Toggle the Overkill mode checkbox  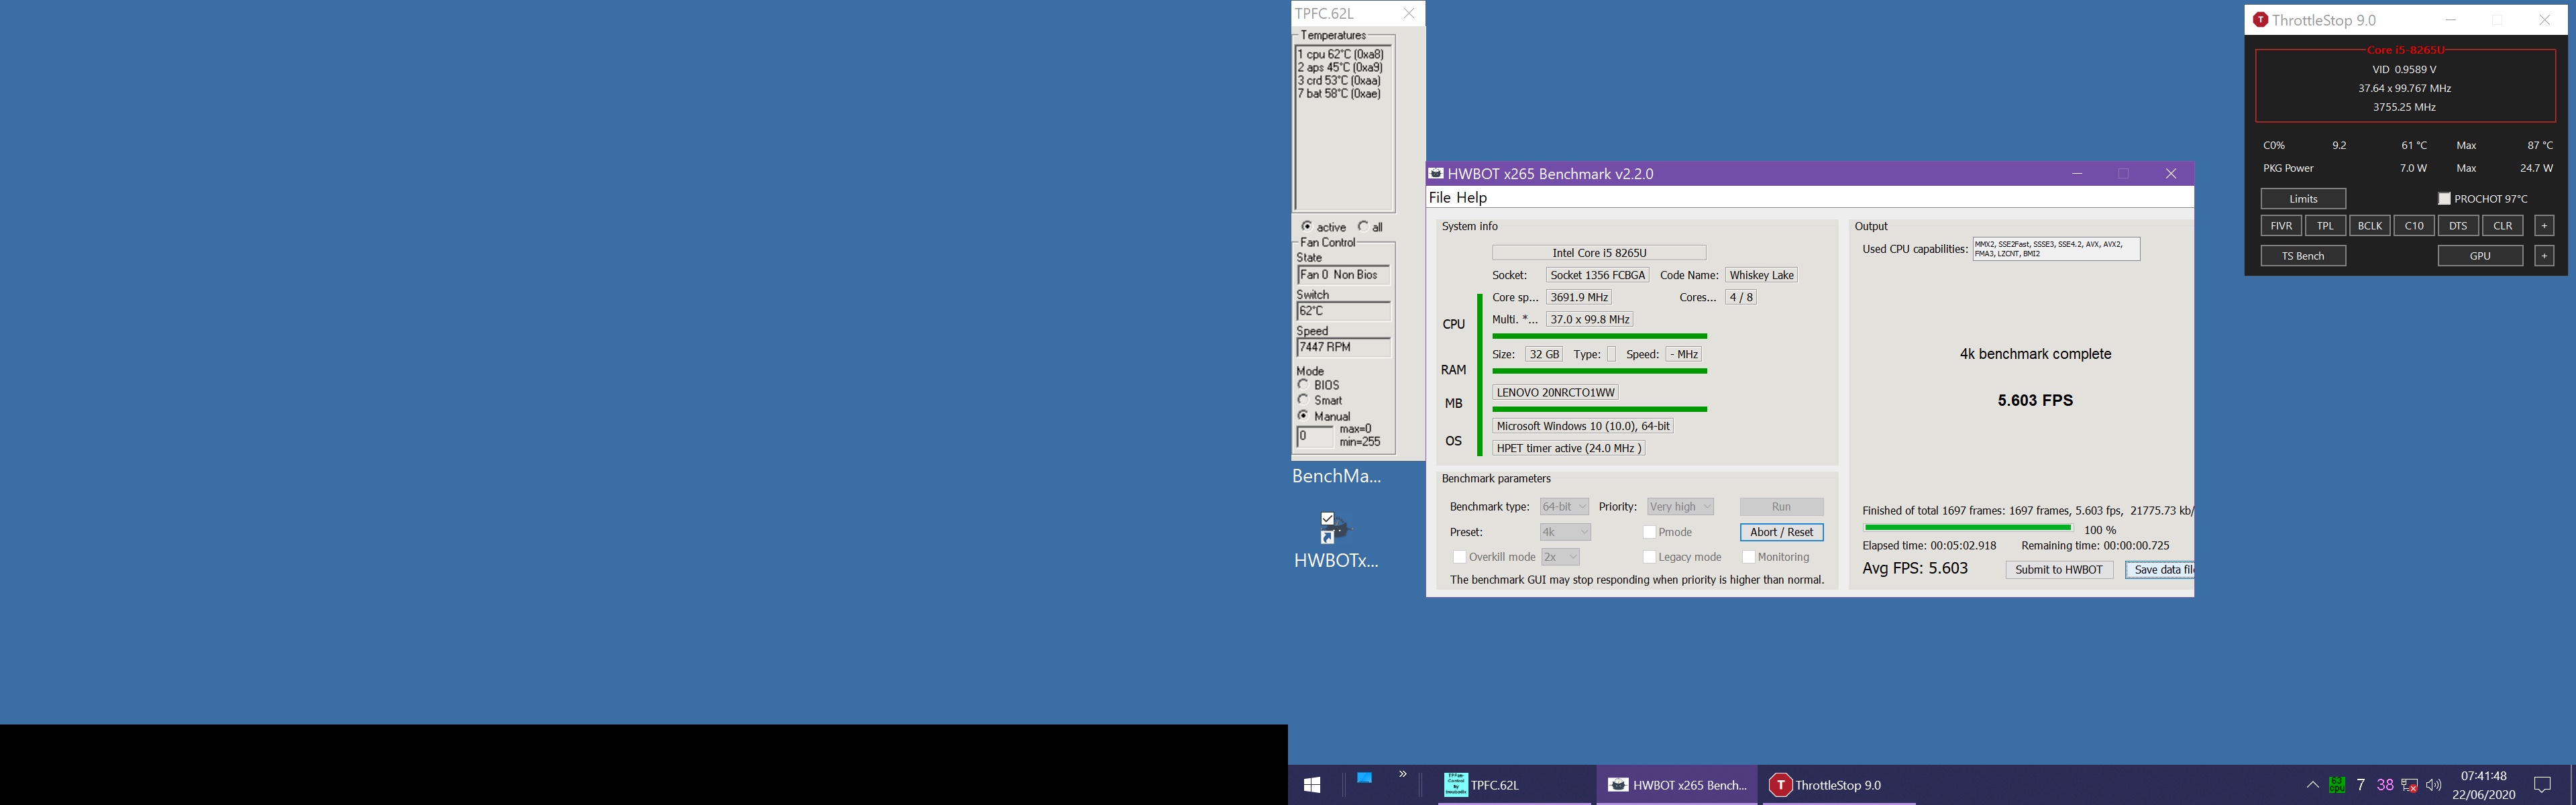click(1459, 557)
